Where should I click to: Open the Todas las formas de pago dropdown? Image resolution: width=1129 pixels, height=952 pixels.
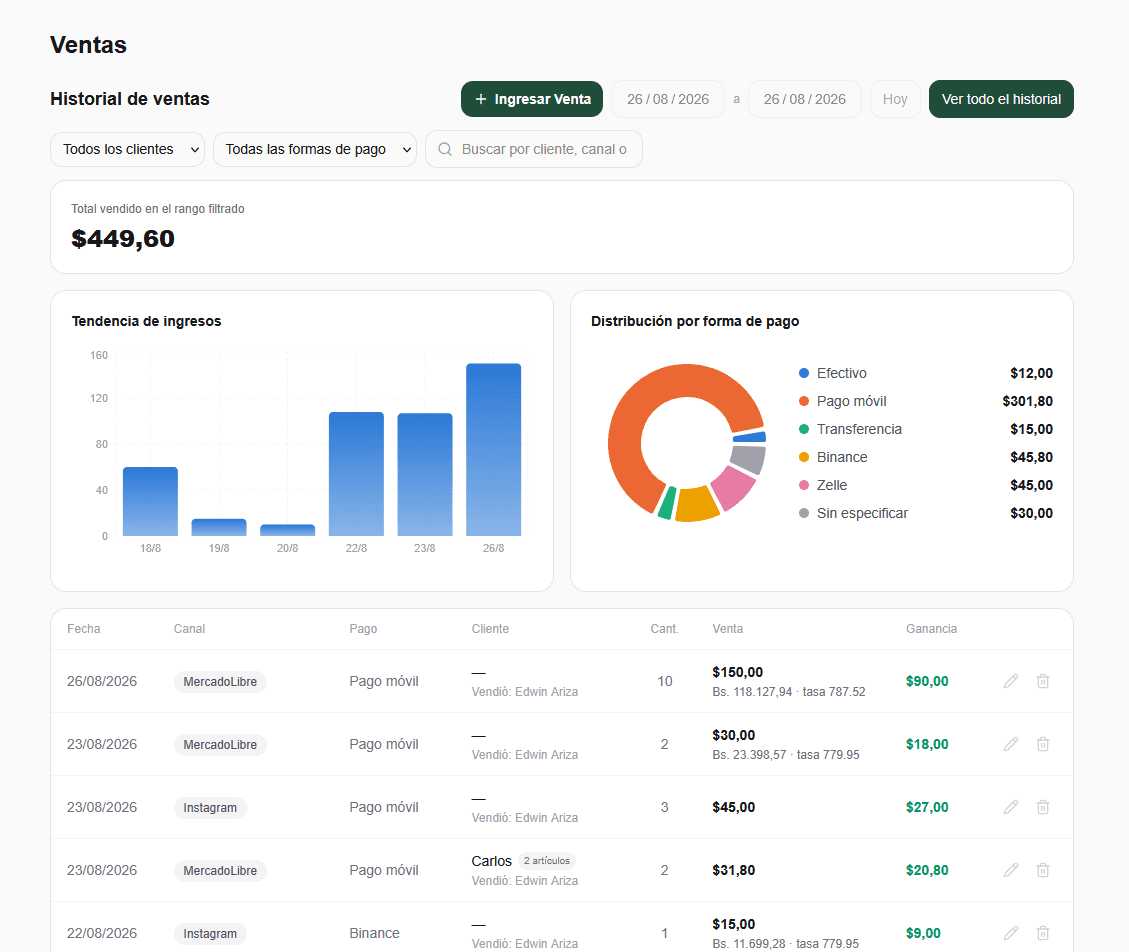[x=315, y=149]
